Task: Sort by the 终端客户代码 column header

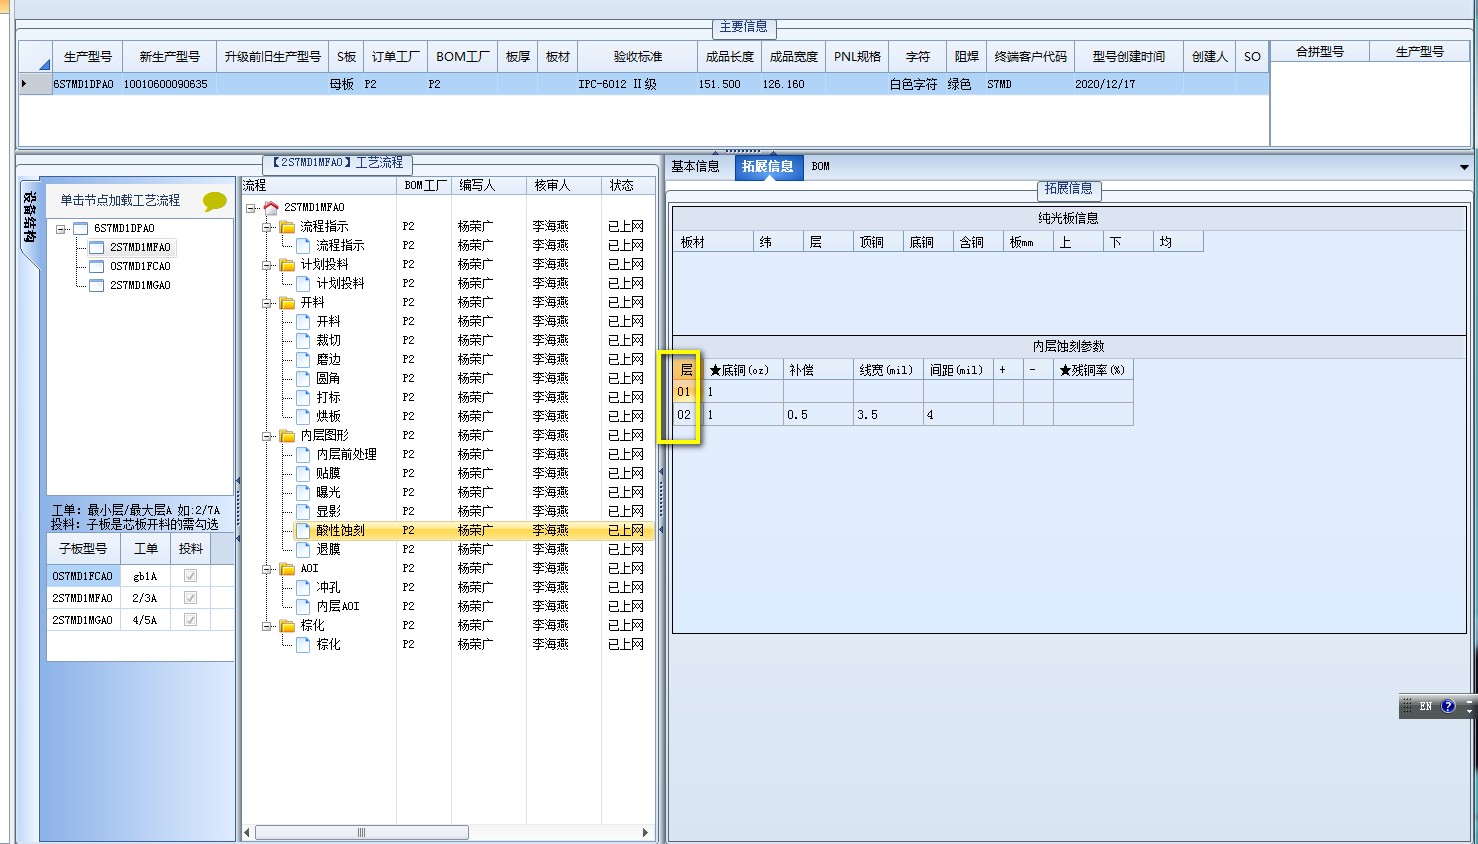Action: tap(1030, 56)
